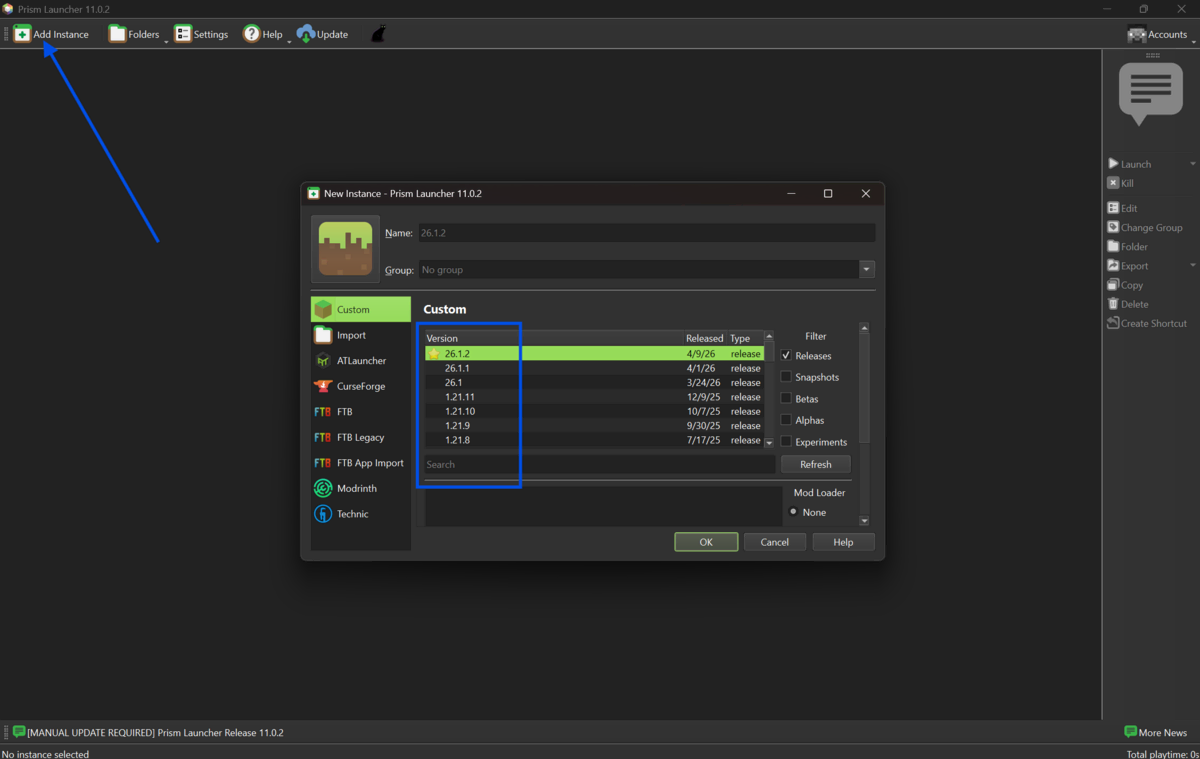
Task: Select the ATLauncher source icon
Action: click(323, 361)
